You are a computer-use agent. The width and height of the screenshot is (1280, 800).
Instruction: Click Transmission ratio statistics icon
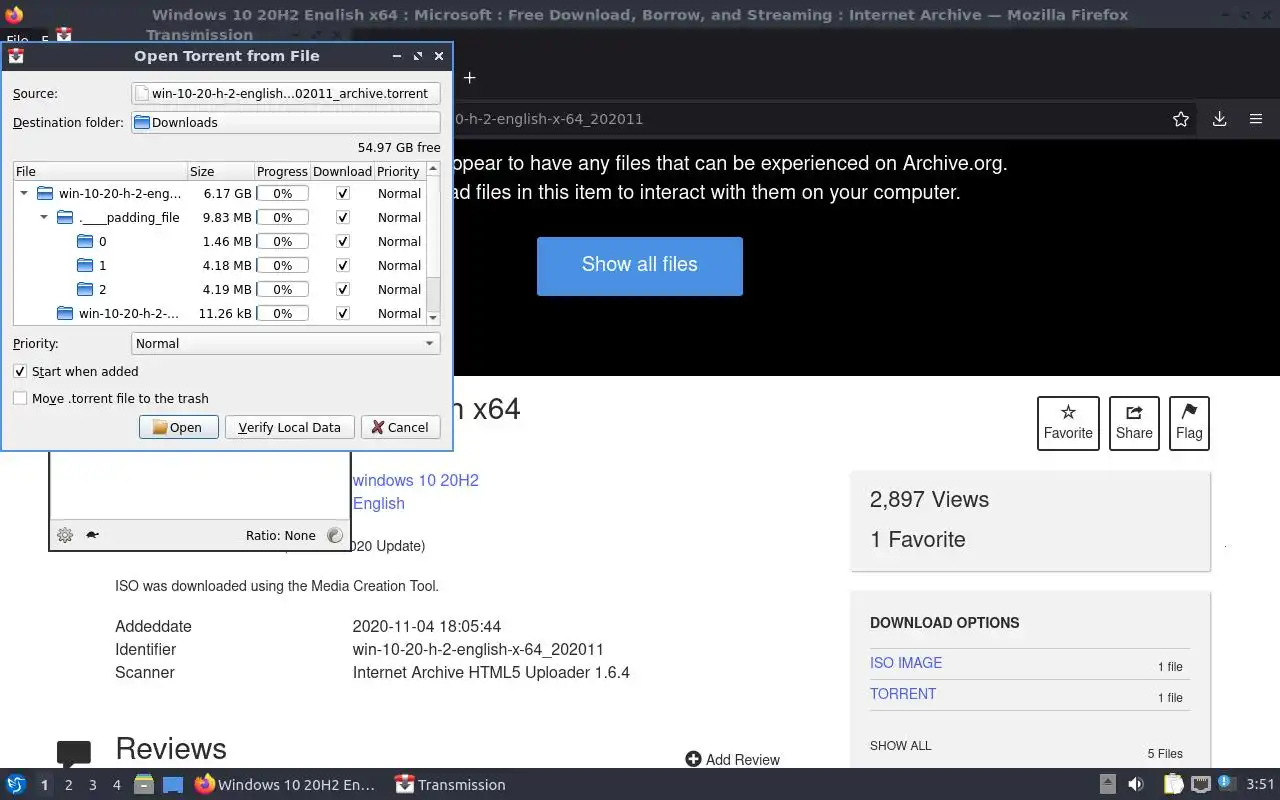(x=335, y=535)
